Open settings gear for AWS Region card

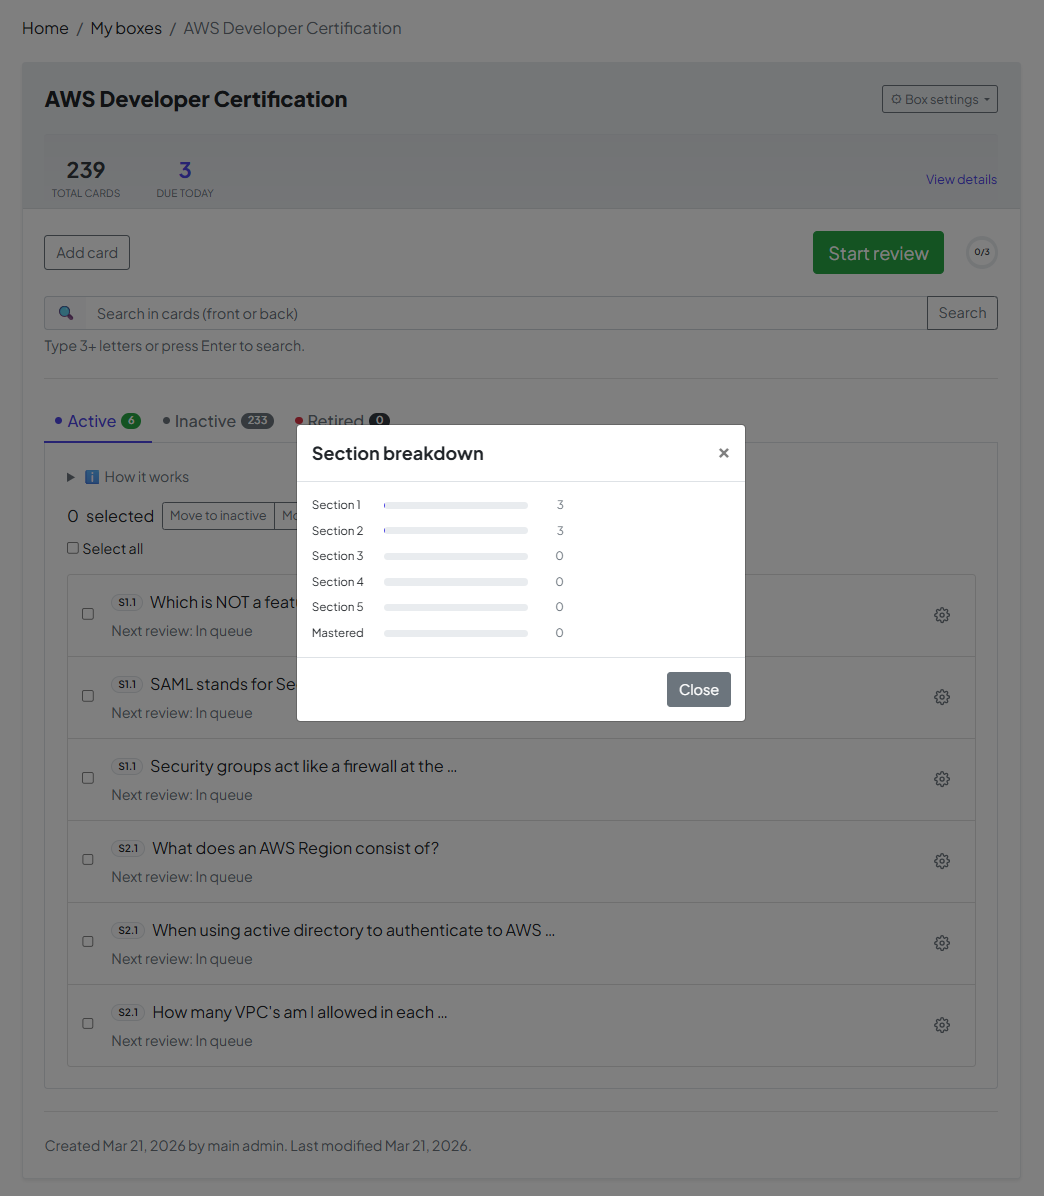tap(941, 861)
